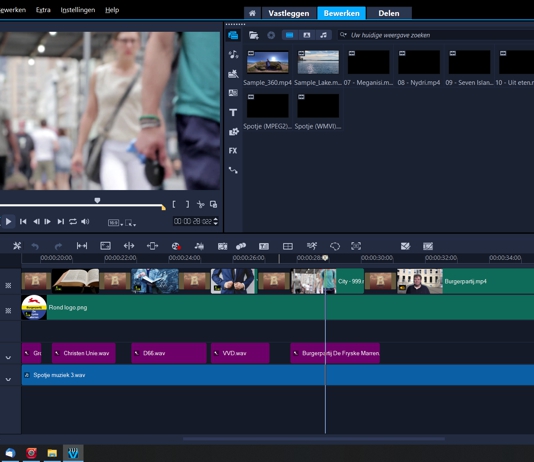Open the Help menu
Screen dimensions: 534x462
[x=112, y=10]
